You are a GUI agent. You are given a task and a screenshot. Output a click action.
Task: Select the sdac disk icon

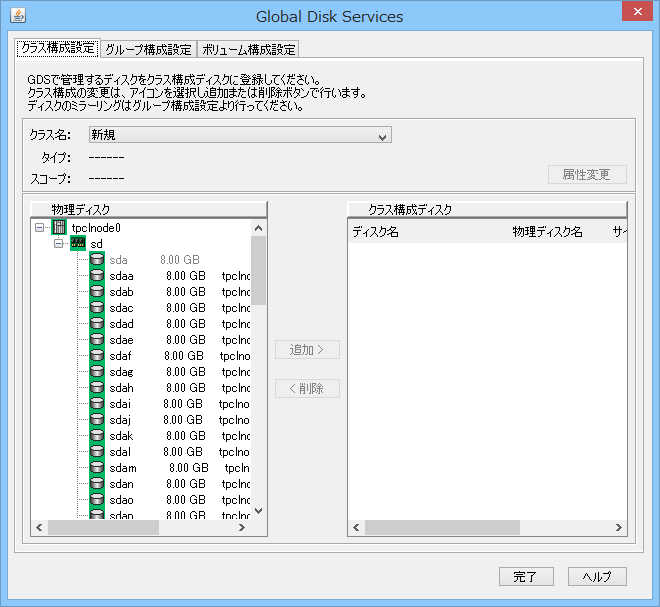pos(97,307)
